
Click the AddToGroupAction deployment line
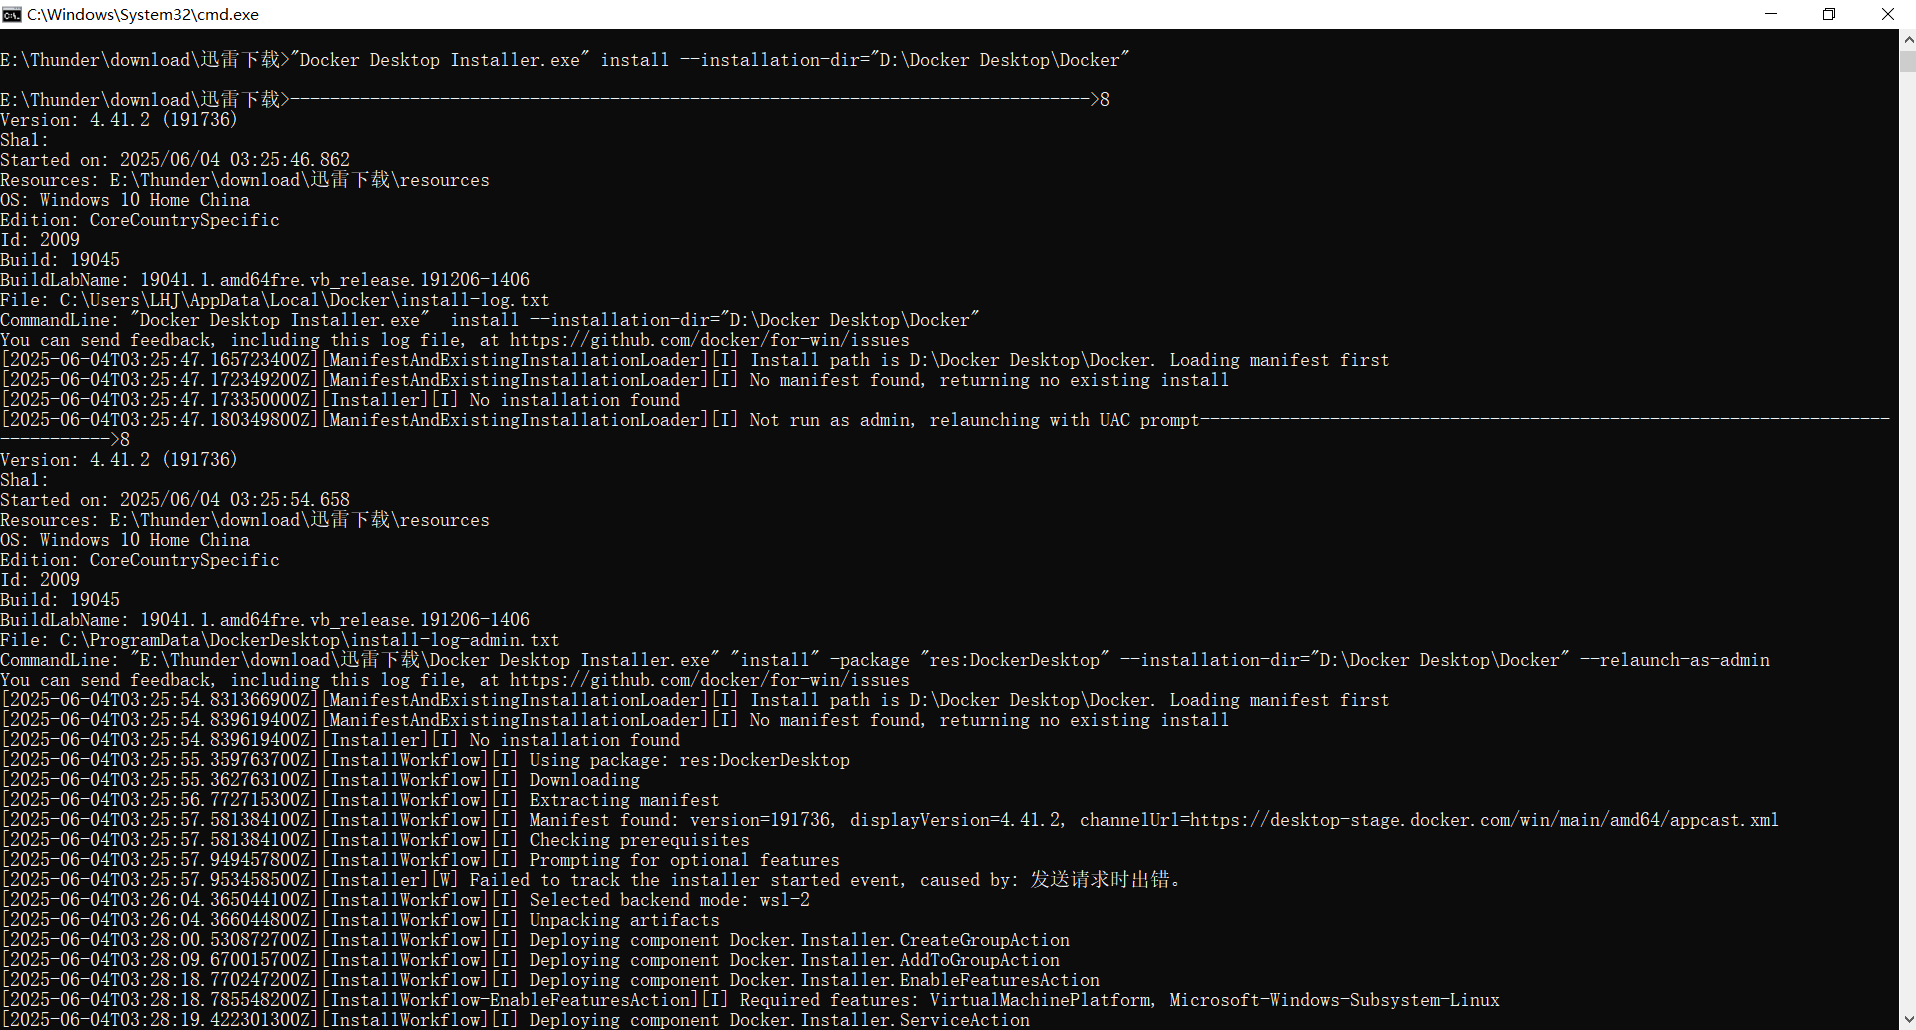click(530, 960)
